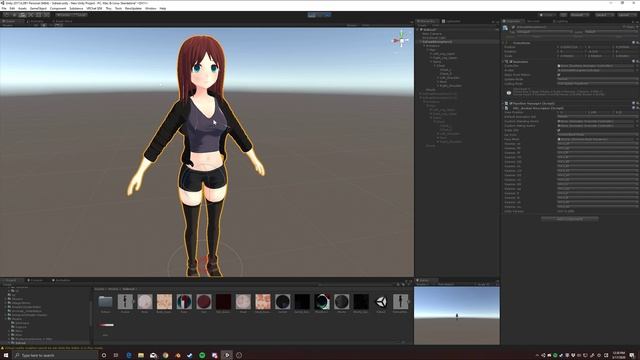Switch to the Animation tab
Image resolution: width=640 pixels, height=360 pixels.
(61, 280)
